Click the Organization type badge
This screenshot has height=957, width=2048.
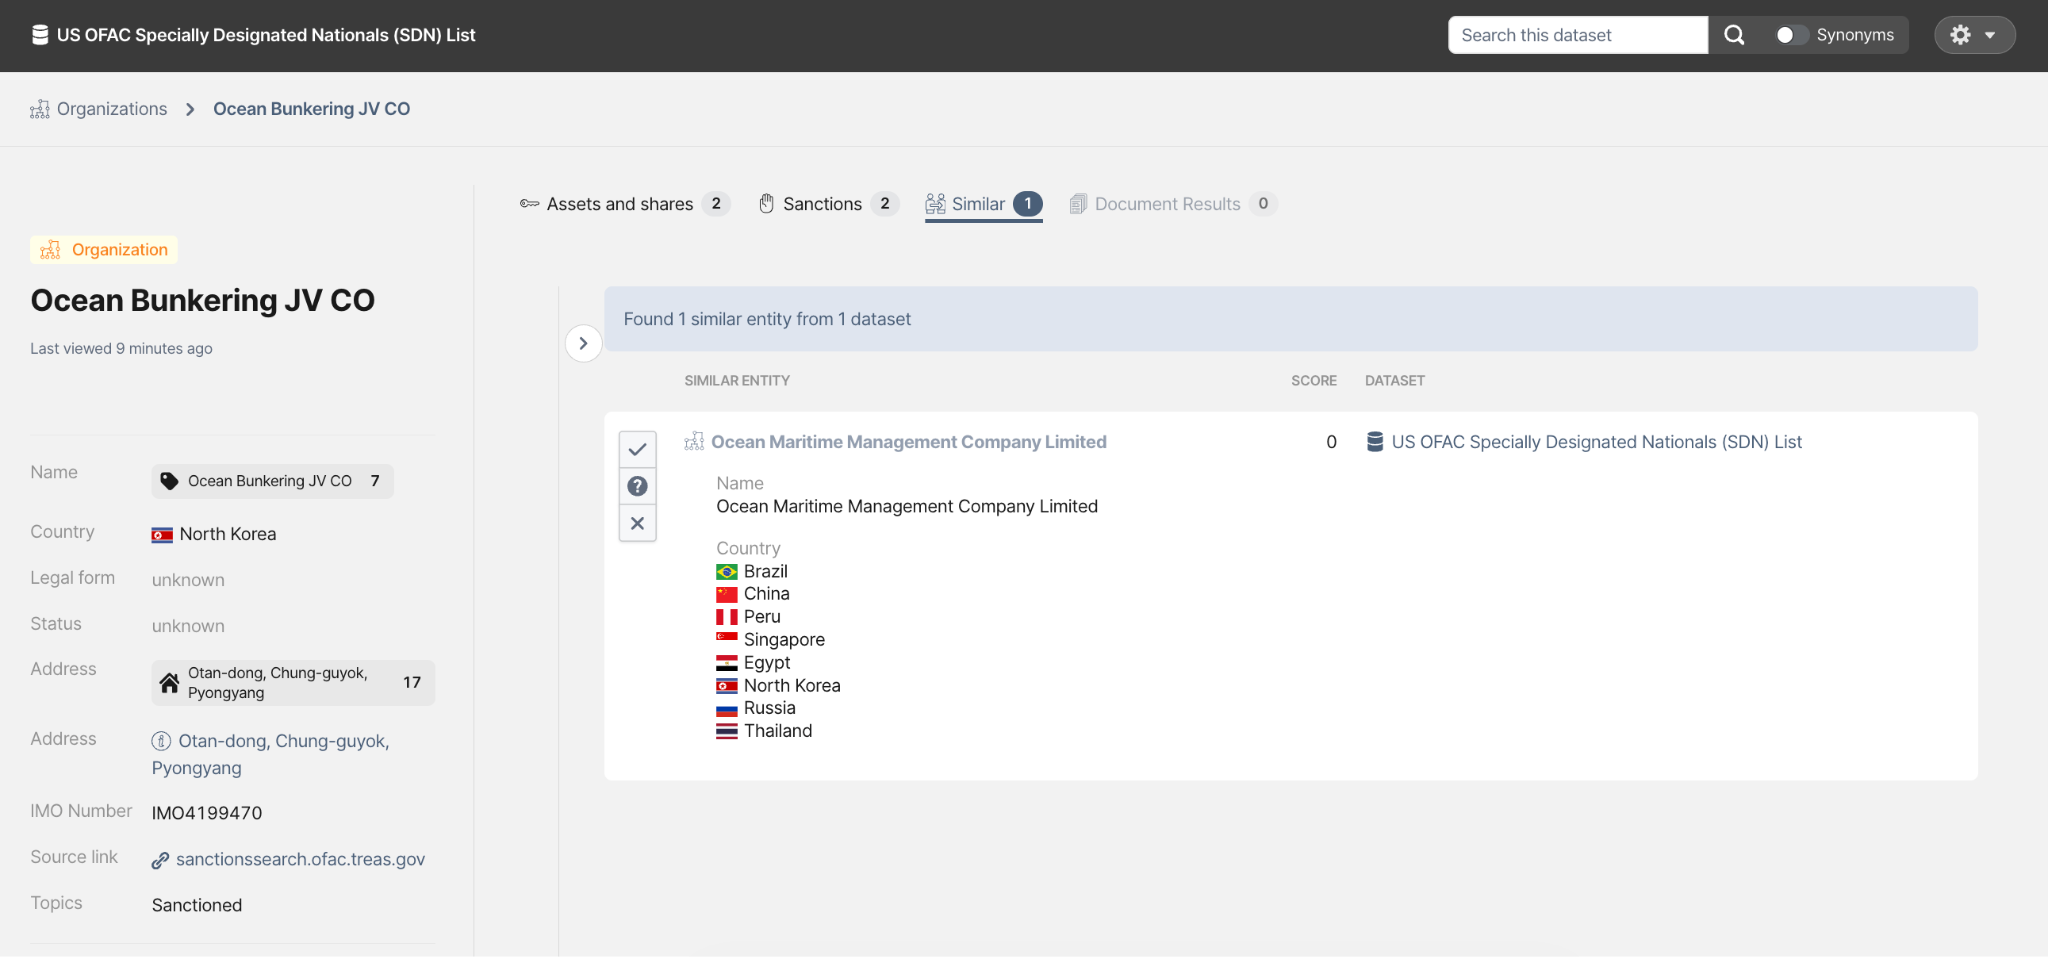[x=104, y=250]
